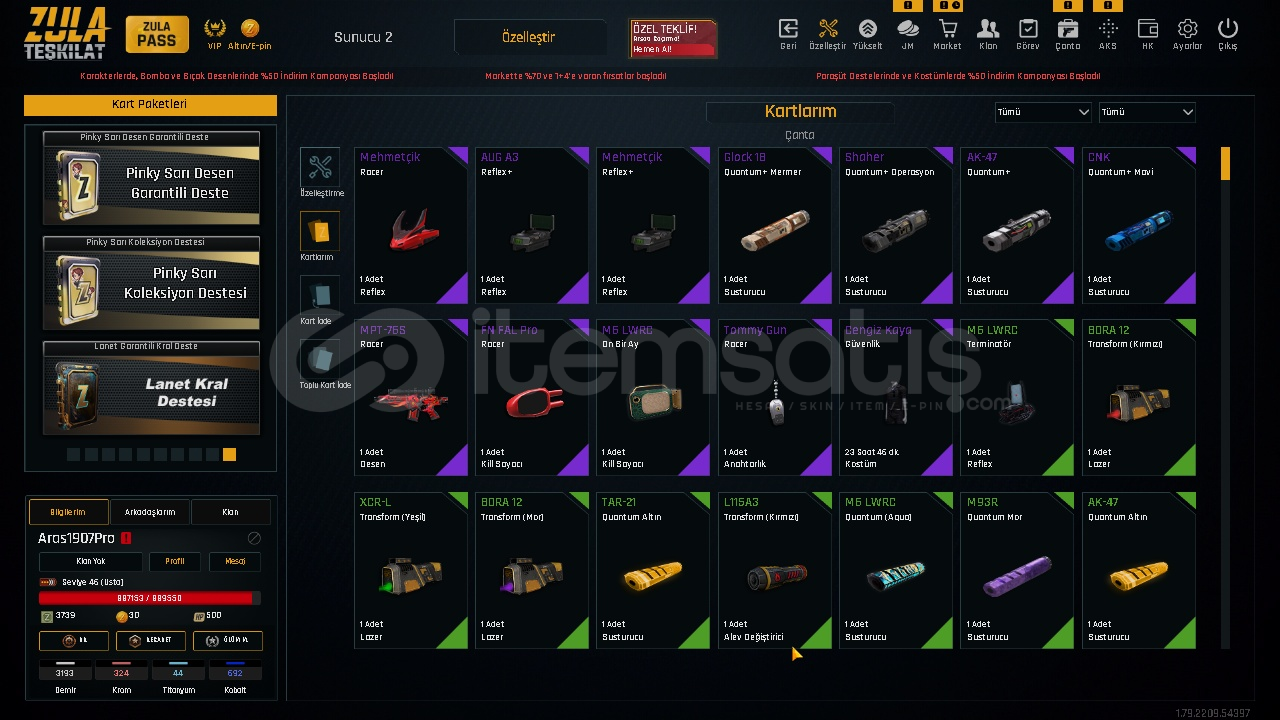The width and height of the screenshot is (1280, 720).
Task: Select the first card package page dot
Action: tap(73, 454)
